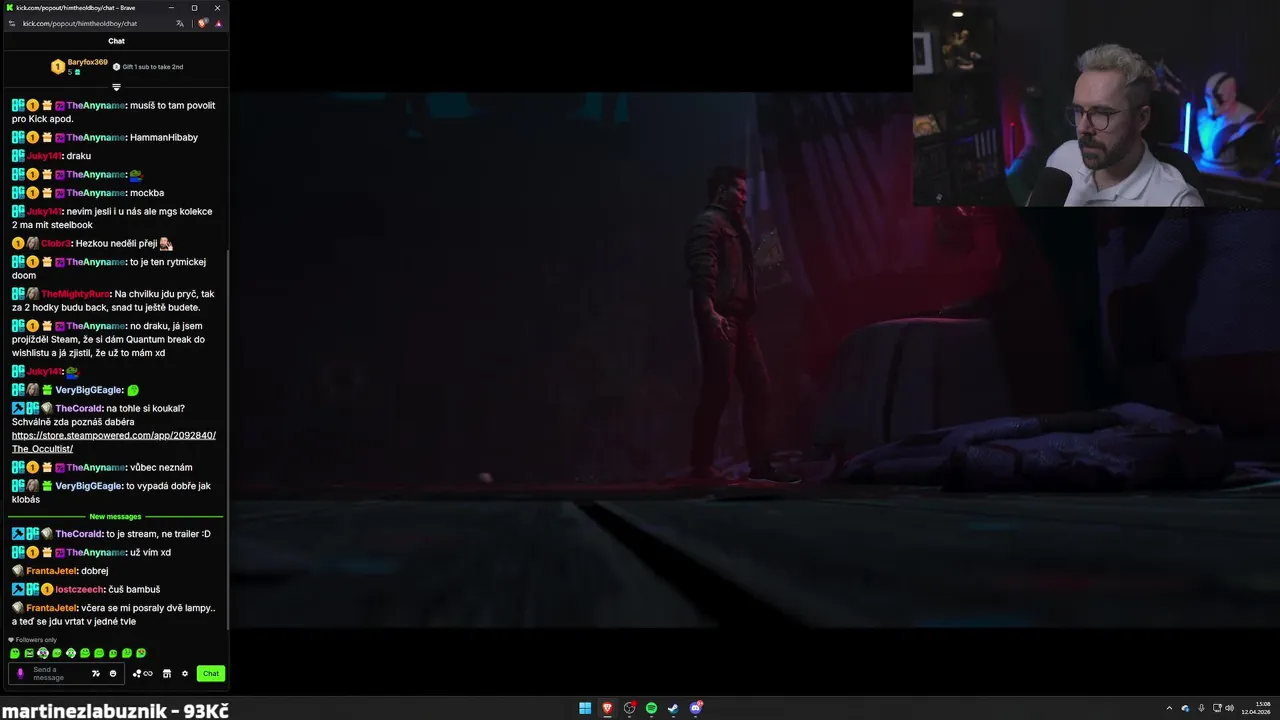The height and width of the screenshot is (720, 1280).
Task: Open volume control in system tray
Action: 1229,708
